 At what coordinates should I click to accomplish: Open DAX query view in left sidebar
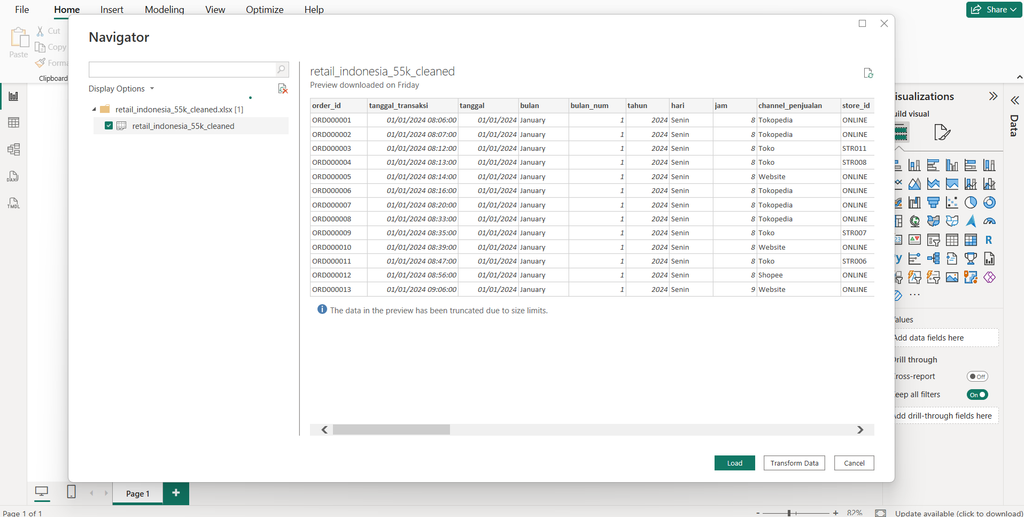pos(13,176)
